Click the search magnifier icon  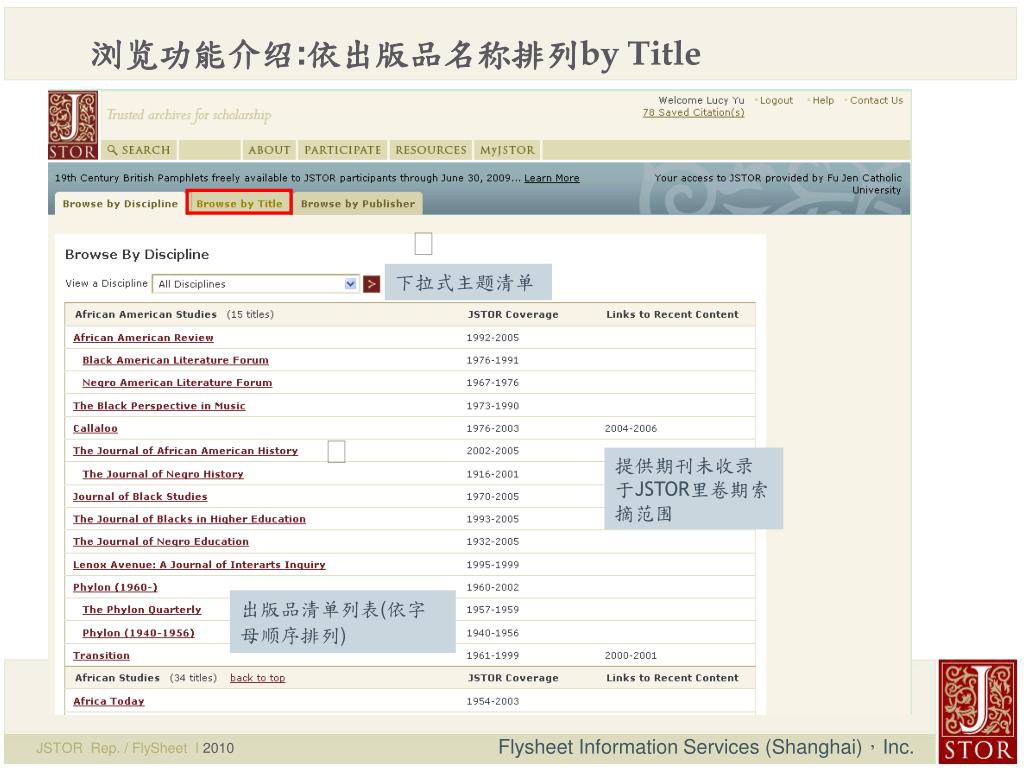pos(112,150)
